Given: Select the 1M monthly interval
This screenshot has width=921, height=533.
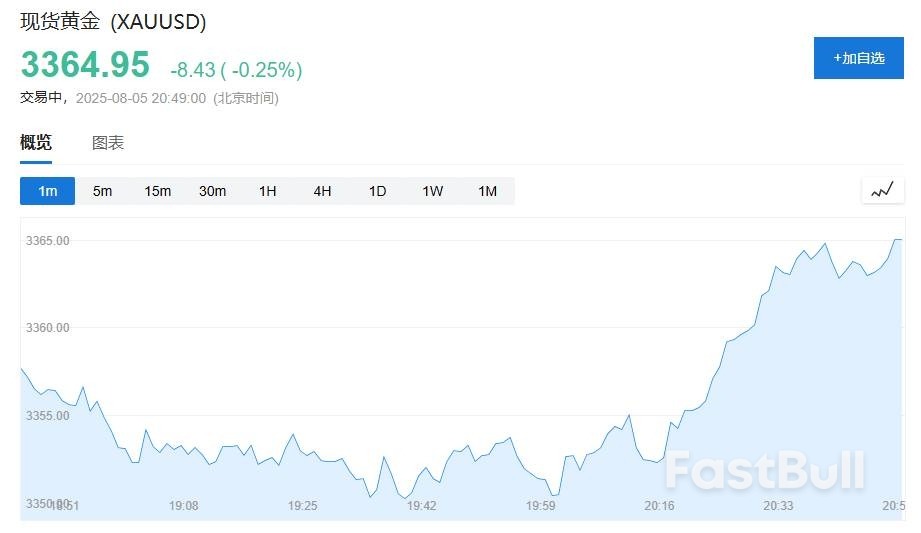Looking at the screenshot, I should tap(487, 191).
